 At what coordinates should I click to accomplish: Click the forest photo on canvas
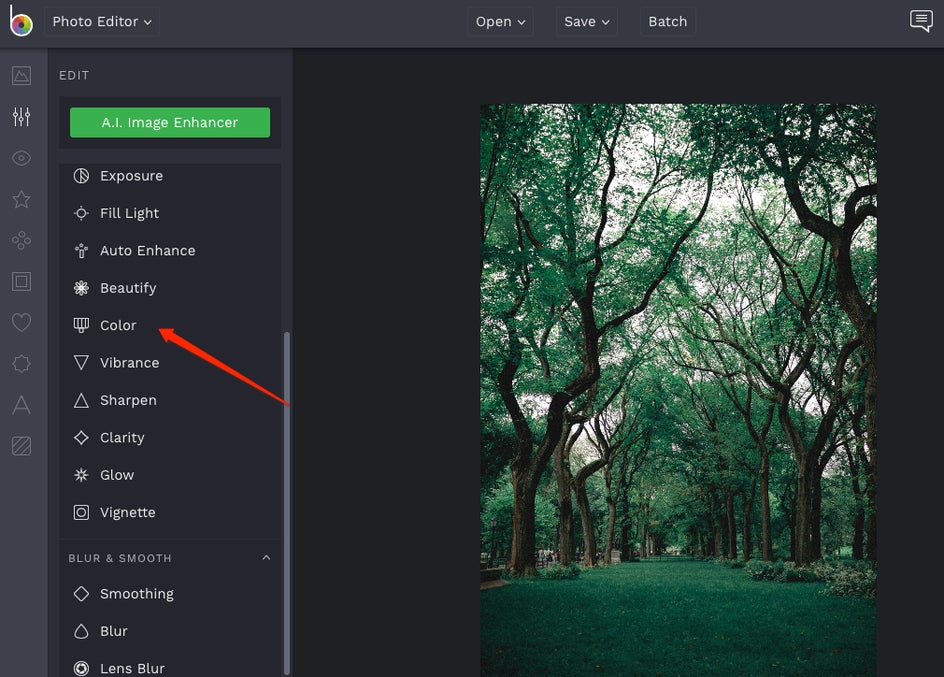[x=678, y=390]
